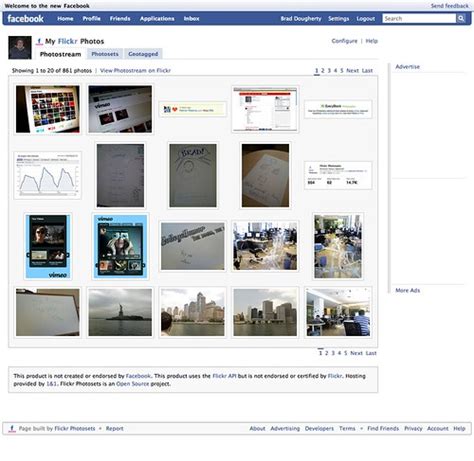Switch to the Photosets tab
The height and width of the screenshot is (461, 474).
point(105,54)
